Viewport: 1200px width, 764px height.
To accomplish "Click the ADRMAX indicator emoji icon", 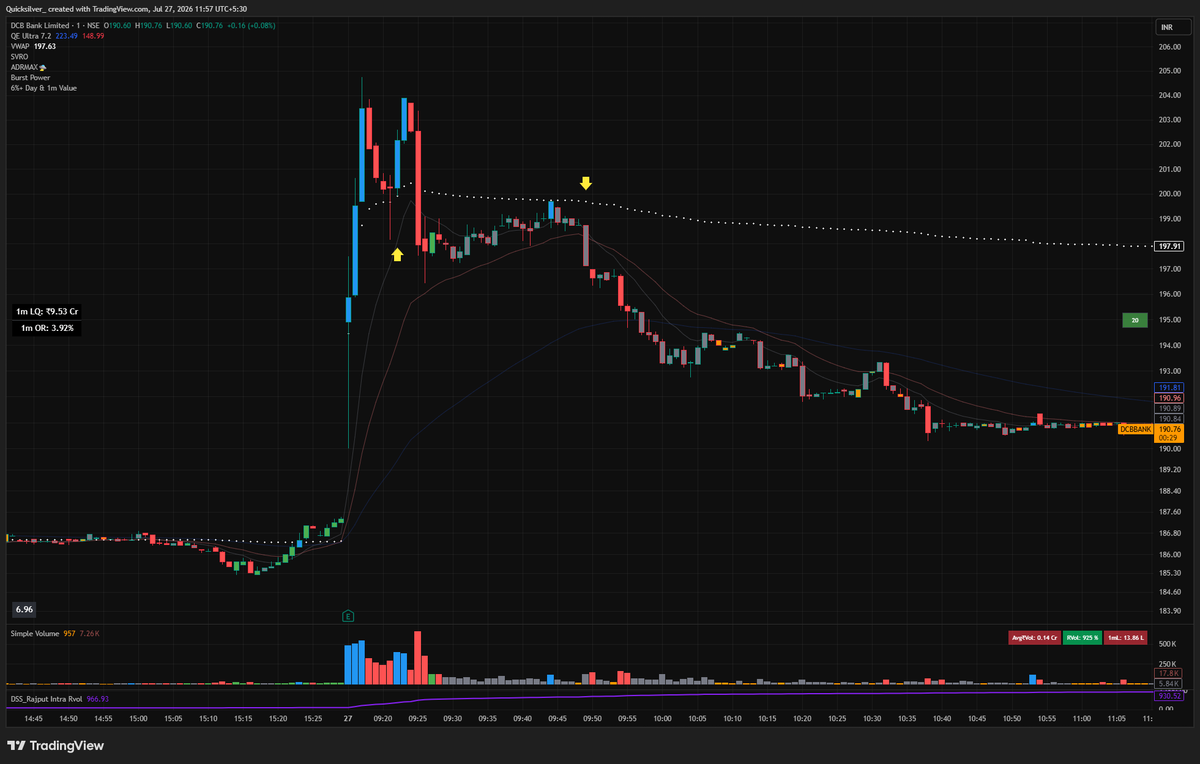I will pyautogui.click(x=42, y=67).
